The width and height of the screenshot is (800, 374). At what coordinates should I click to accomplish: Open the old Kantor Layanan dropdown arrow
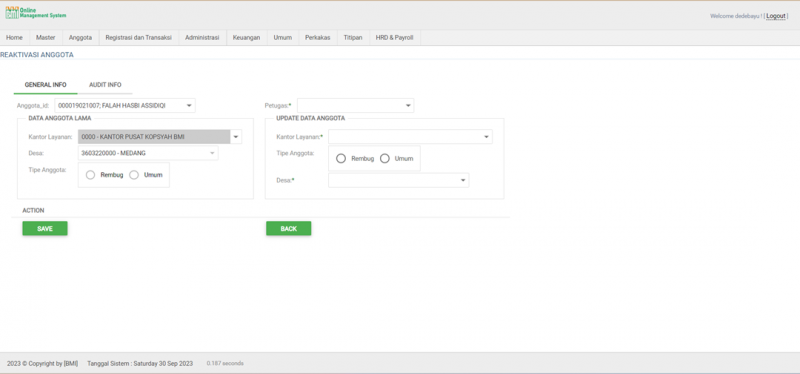pos(236,137)
